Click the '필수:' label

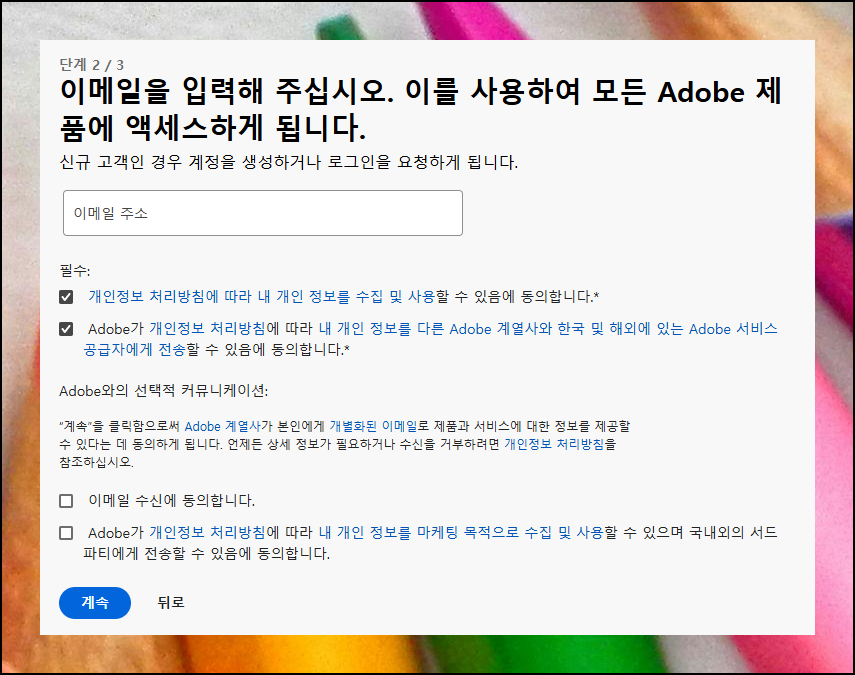click(75, 270)
